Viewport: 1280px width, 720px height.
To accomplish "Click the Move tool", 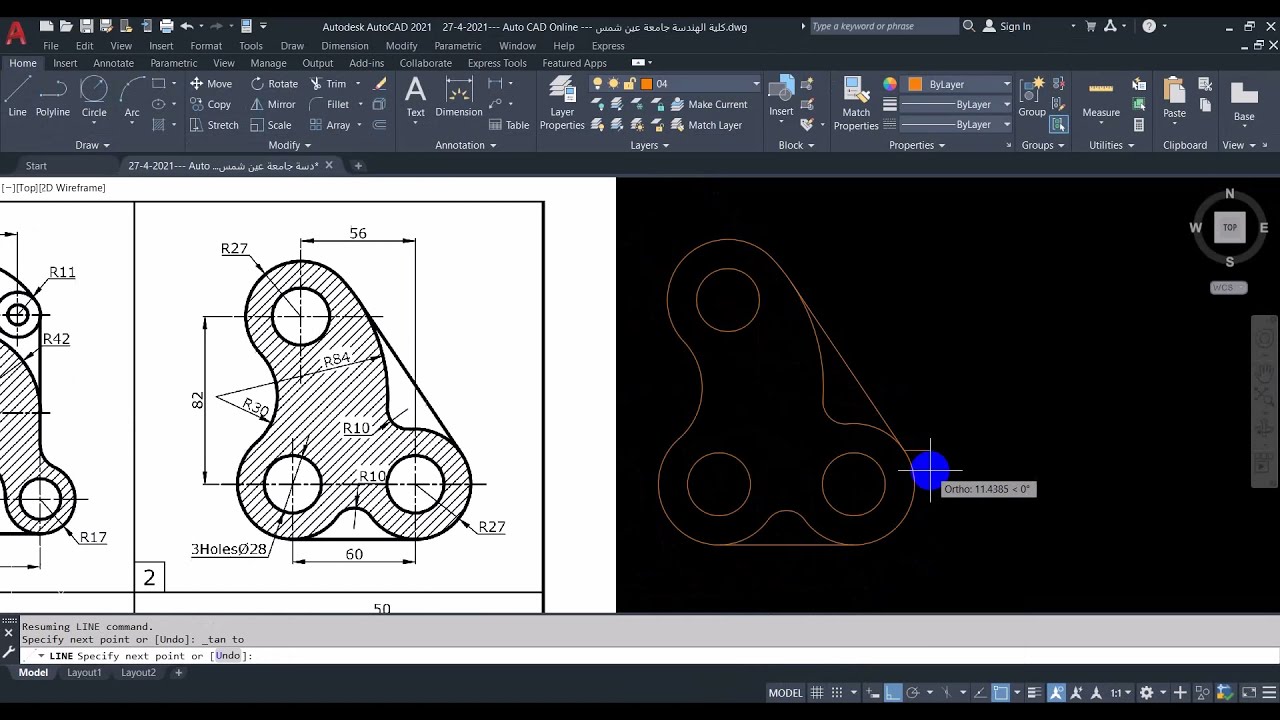I will click(211, 84).
